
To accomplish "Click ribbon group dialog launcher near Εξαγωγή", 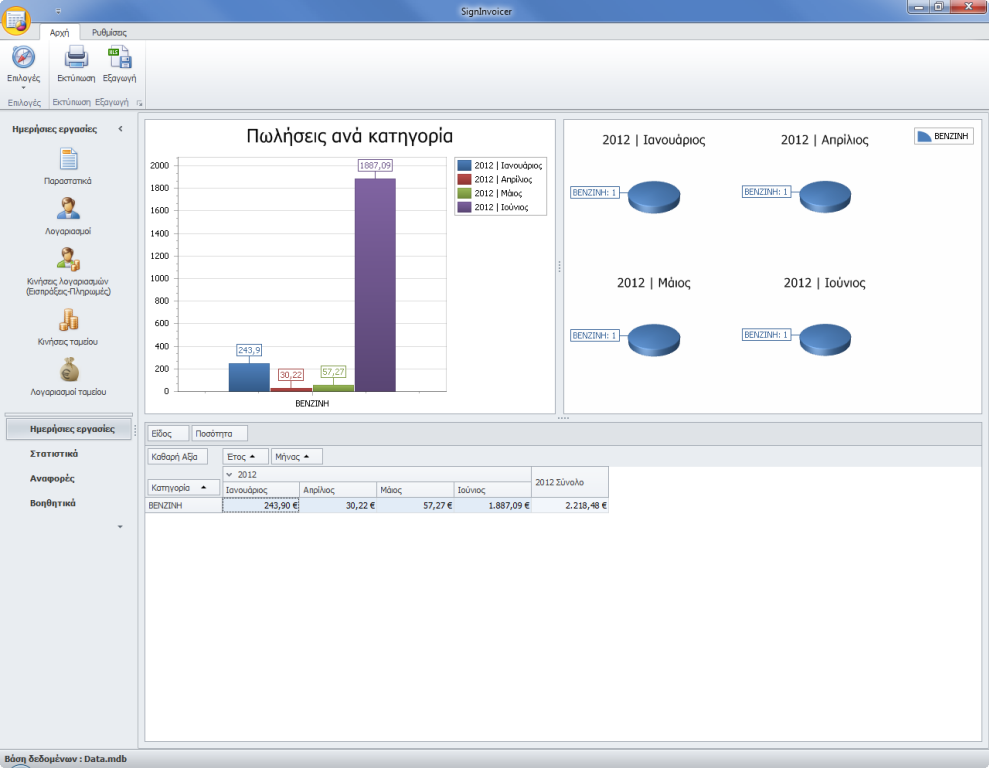I will (x=139, y=103).
